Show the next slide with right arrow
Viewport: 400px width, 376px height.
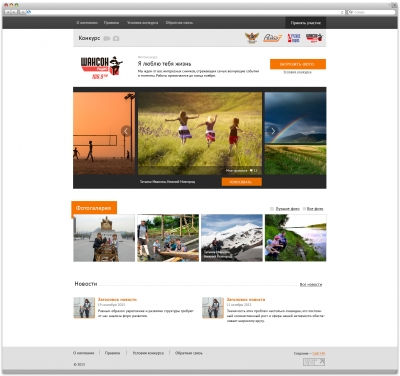[x=273, y=131]
